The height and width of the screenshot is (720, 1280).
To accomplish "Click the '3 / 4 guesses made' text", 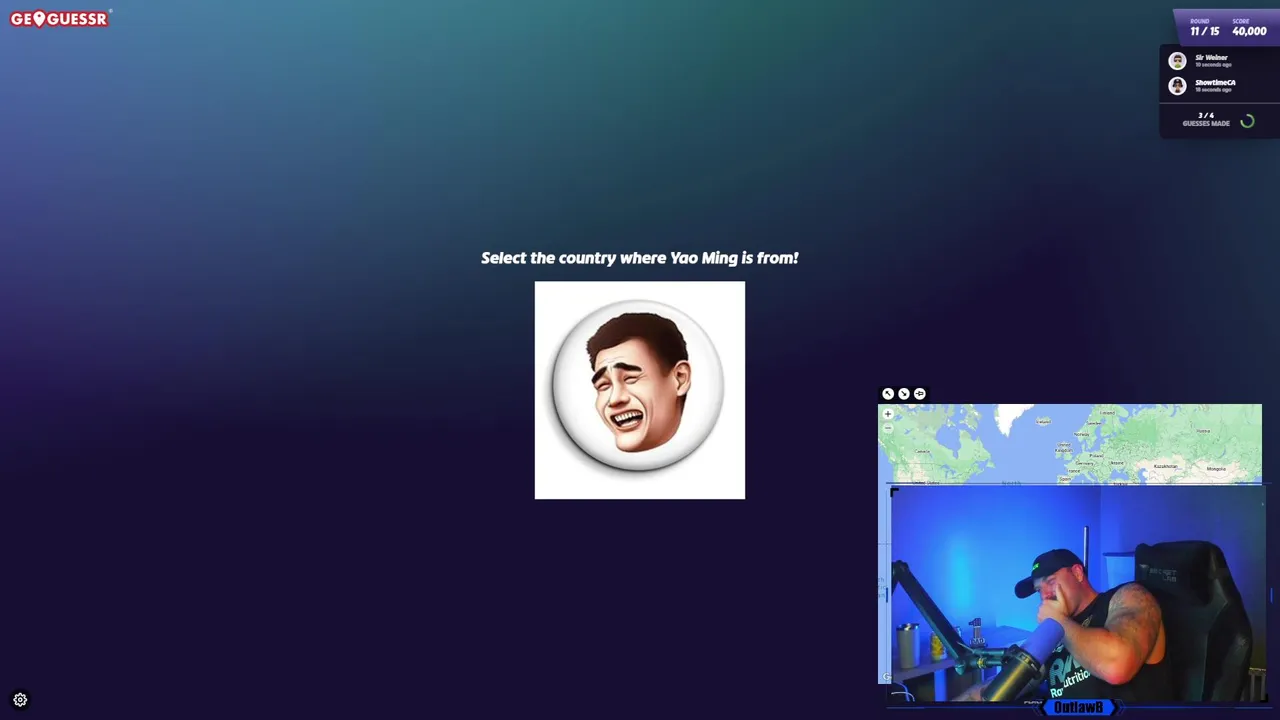I will click(x=1206, y=119).
